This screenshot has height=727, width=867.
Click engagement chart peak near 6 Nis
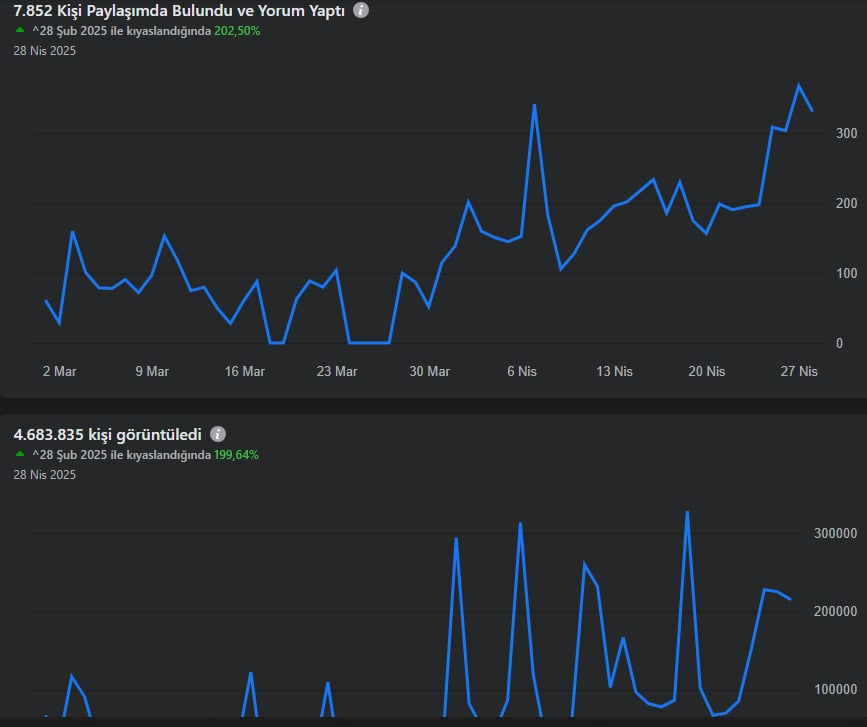534,106
